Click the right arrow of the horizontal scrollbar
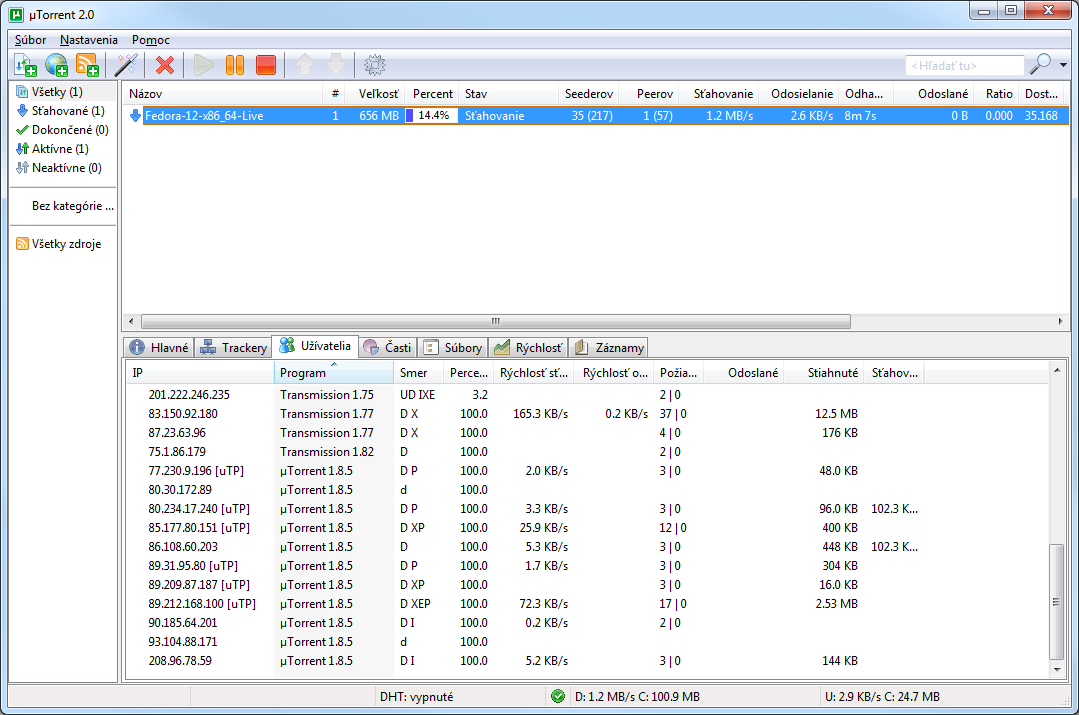The width and height of the screenshot is (1079, 715). [1060, 321]
